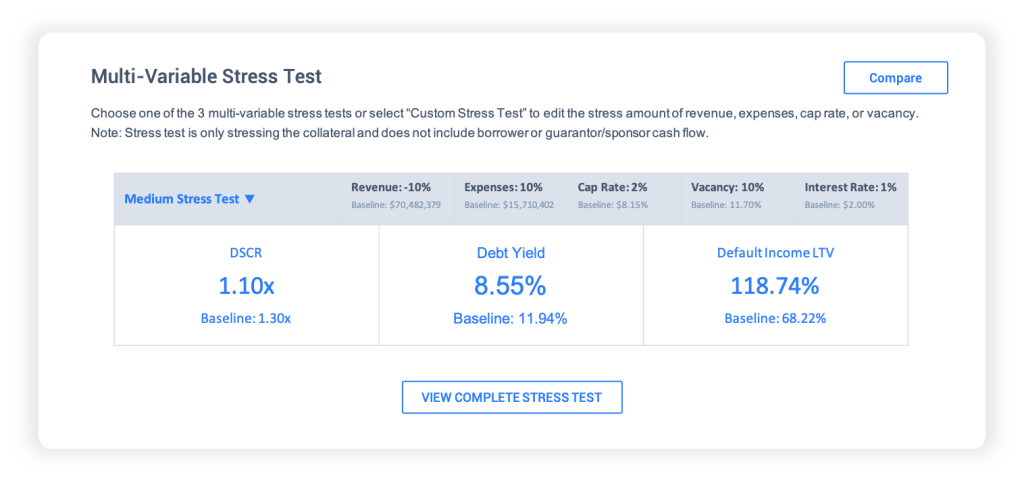Image resolution: width=1024 pixels, height=481 pixels.
Task: Select the Default Income LTV 118.74% value
Action: coord(775,286)
